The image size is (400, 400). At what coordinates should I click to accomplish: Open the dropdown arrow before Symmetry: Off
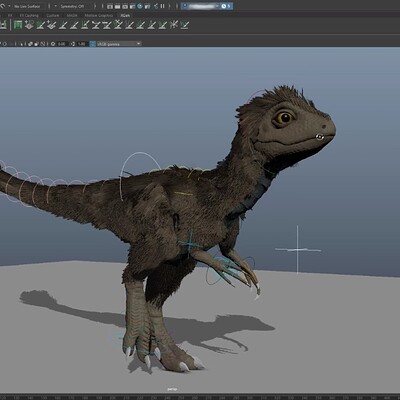(56, 6)
